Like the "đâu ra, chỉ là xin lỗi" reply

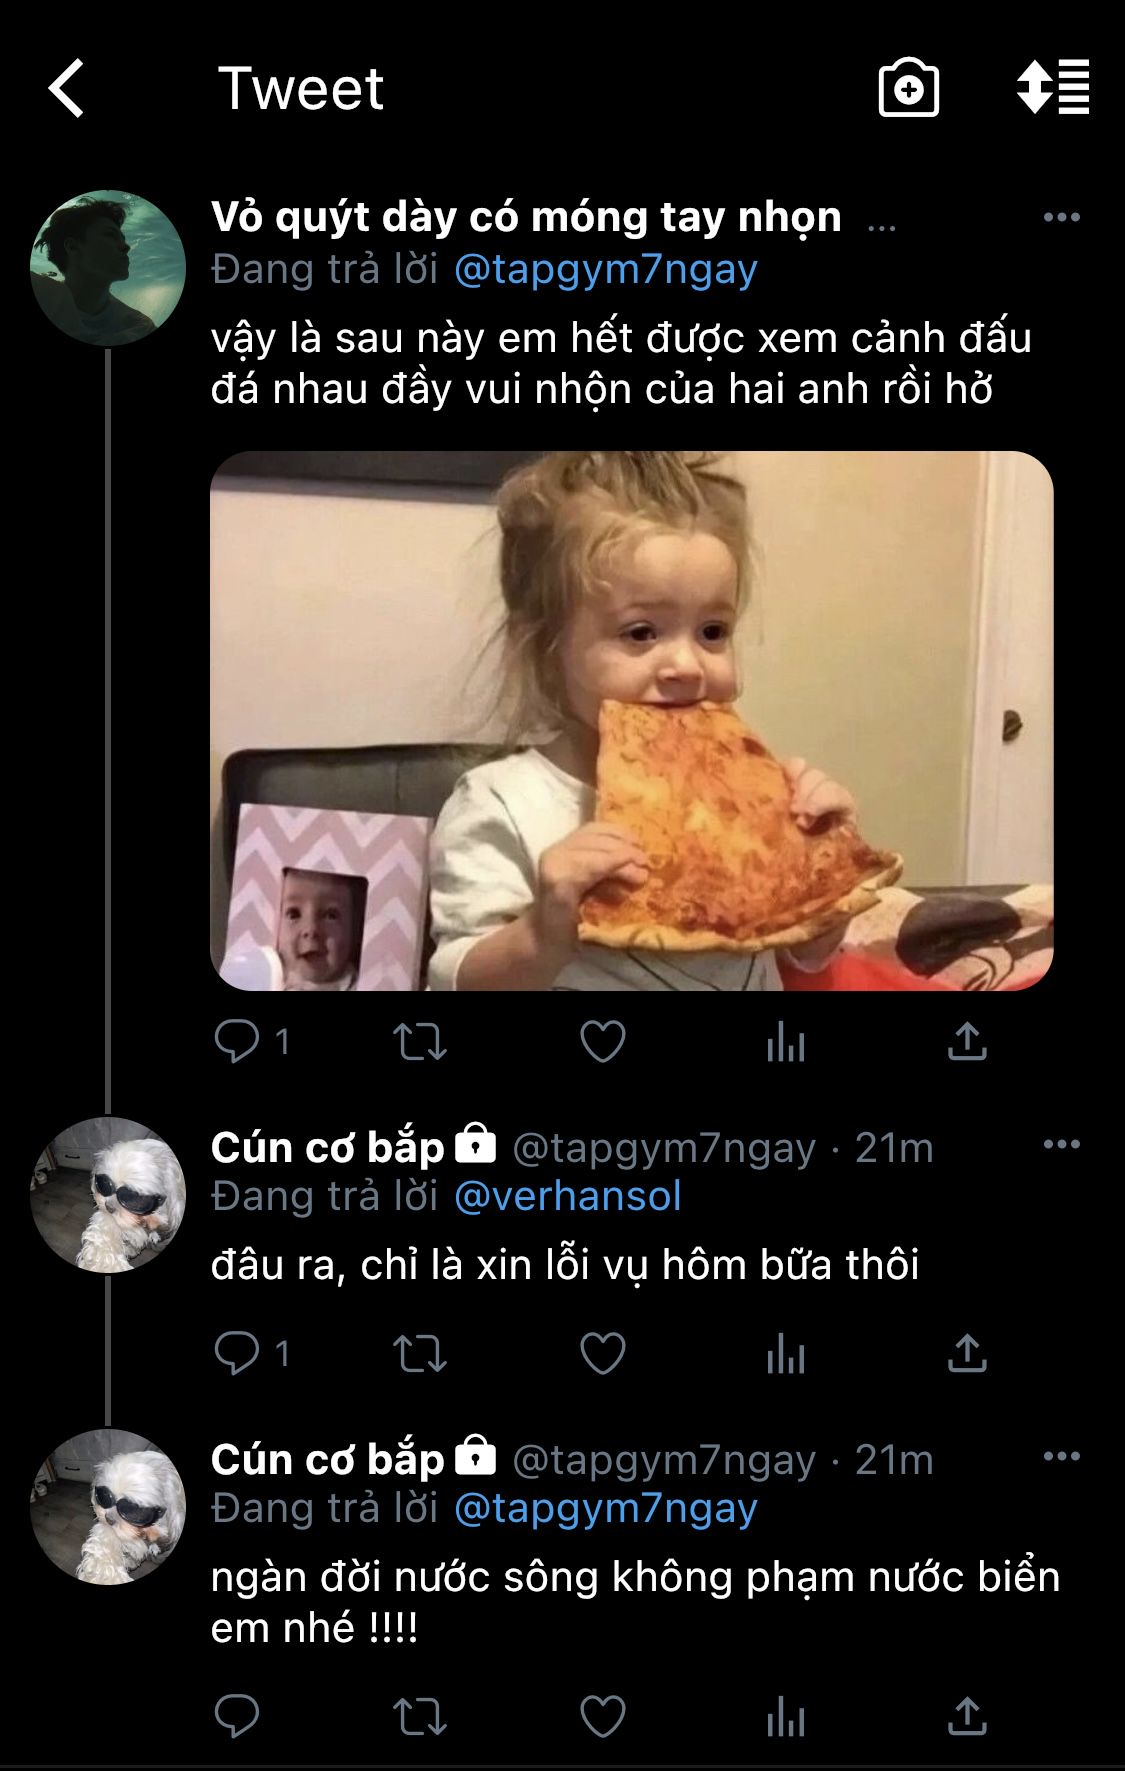(x=603, y=1354)
